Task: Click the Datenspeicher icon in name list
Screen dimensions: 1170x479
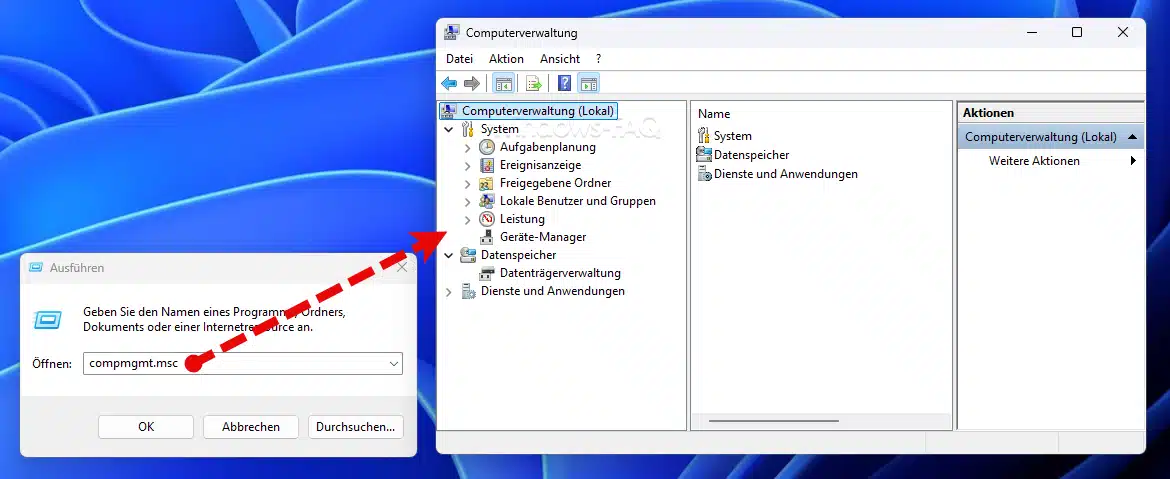Action: tap(704, 154)
